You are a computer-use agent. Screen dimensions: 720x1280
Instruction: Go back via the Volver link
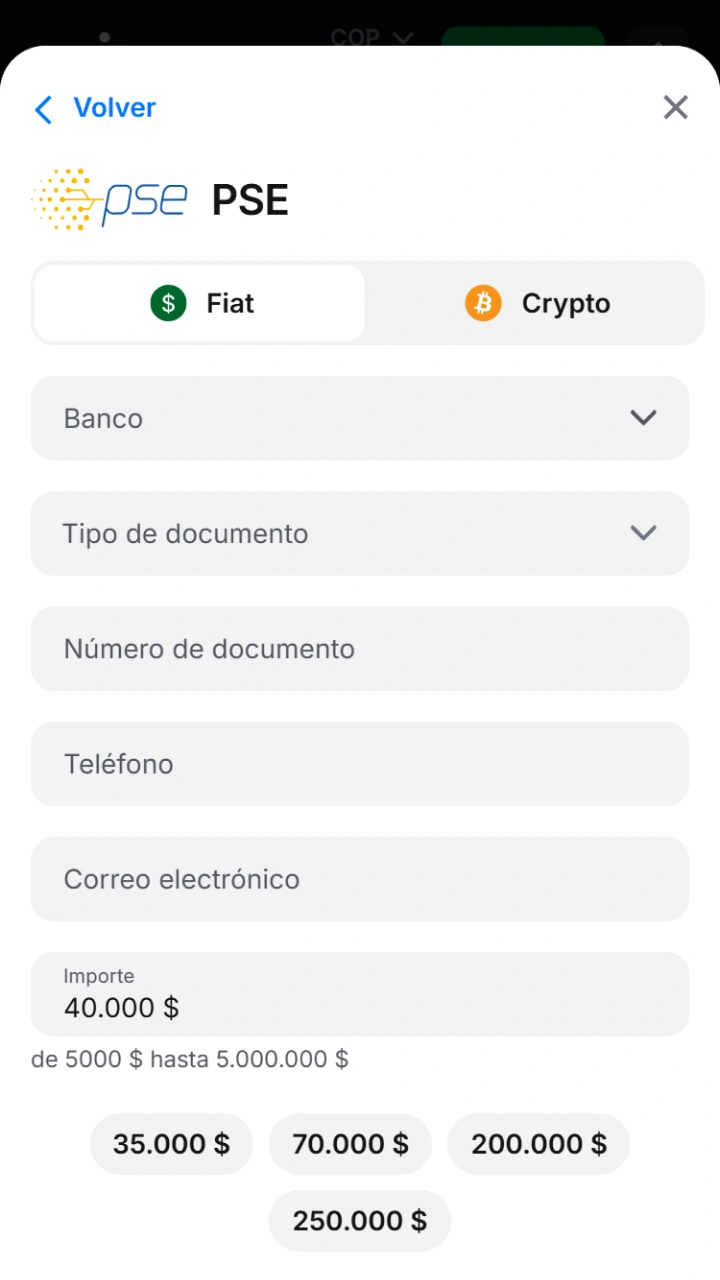115,108
